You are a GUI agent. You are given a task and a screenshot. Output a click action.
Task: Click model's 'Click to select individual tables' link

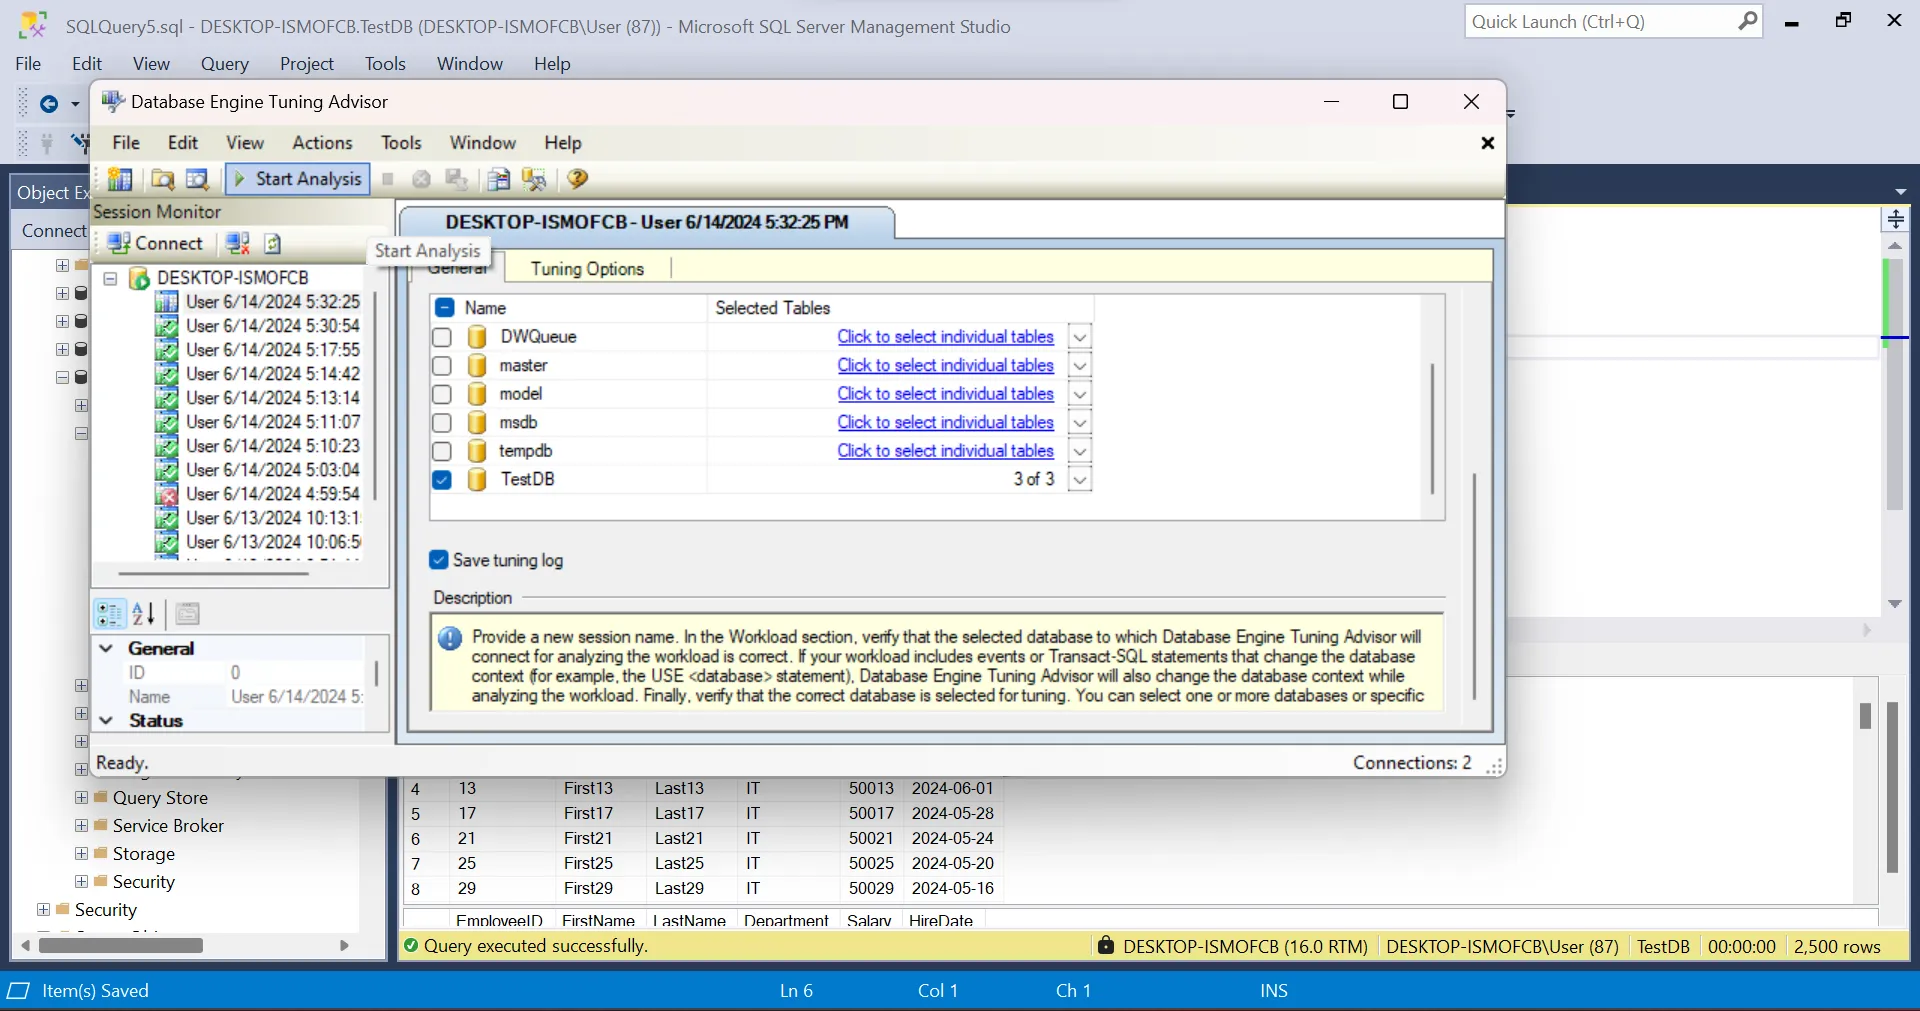click(x=945, y=394)
